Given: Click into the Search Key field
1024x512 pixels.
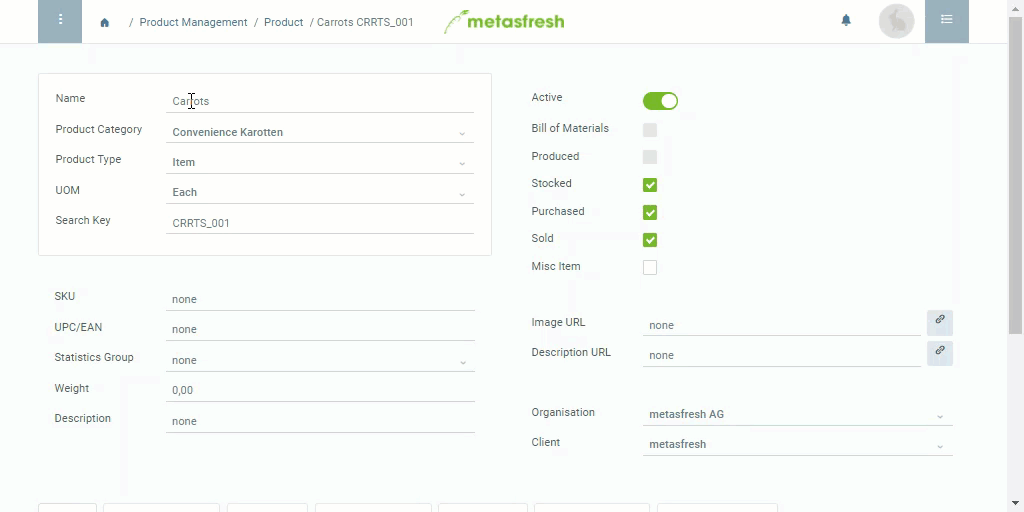Looking at the screenshot, I should (320, 223).
